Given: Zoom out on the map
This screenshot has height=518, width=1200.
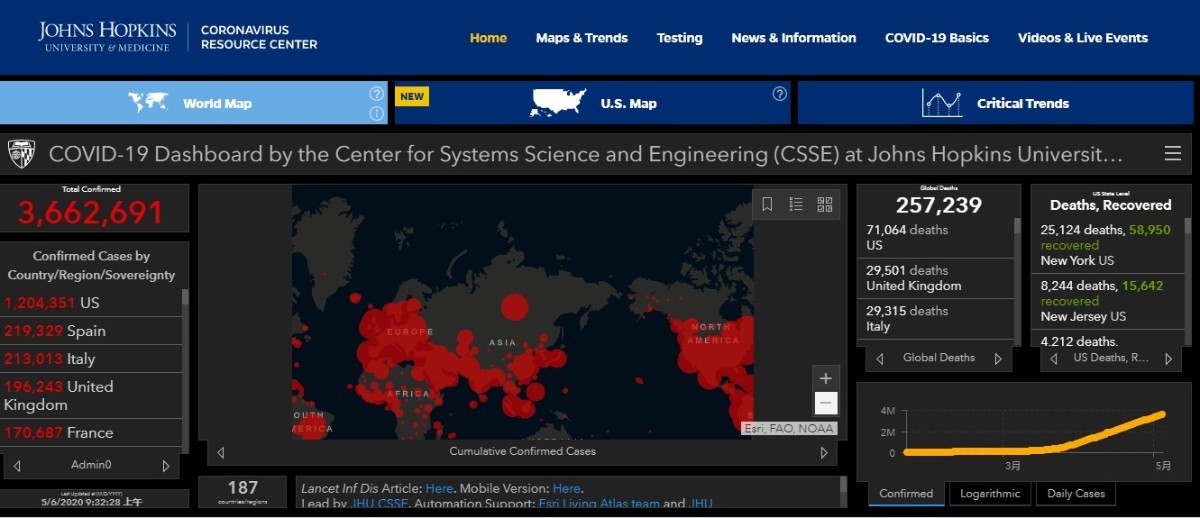Looking at the screenshot, I should (x=825, y=403).
